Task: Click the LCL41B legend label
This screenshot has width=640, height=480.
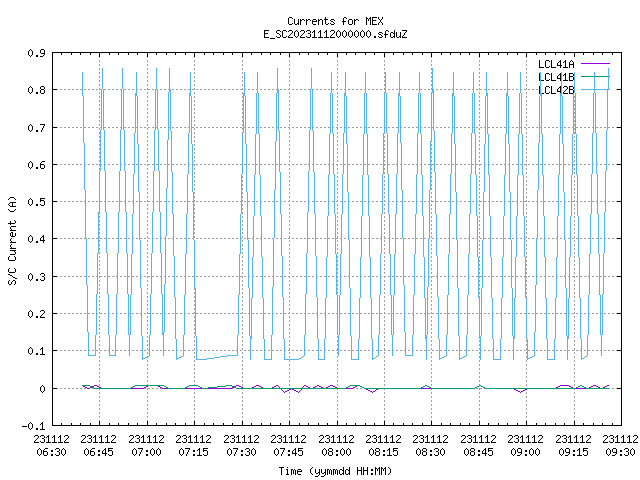Action: (x=556, y=77)
